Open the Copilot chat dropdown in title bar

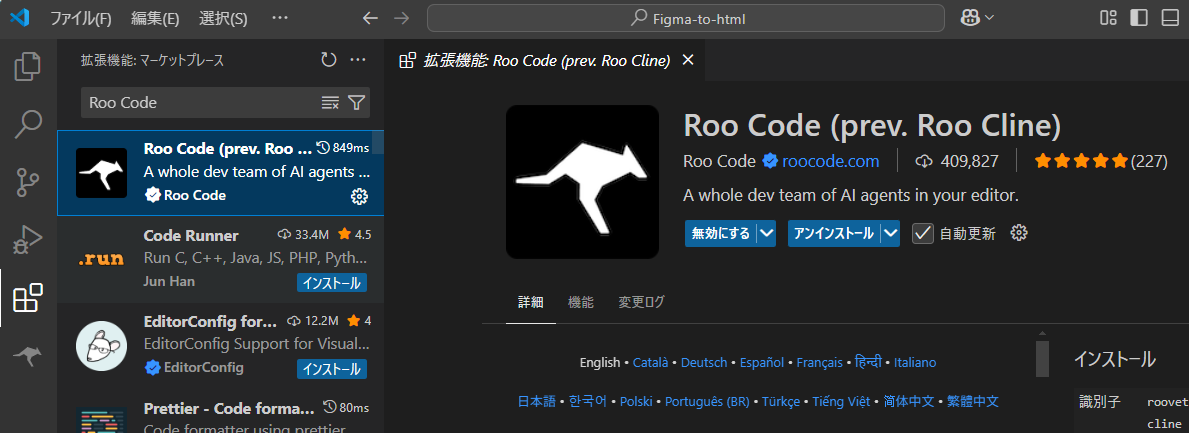pyautogui.click(x=977, y=18)
